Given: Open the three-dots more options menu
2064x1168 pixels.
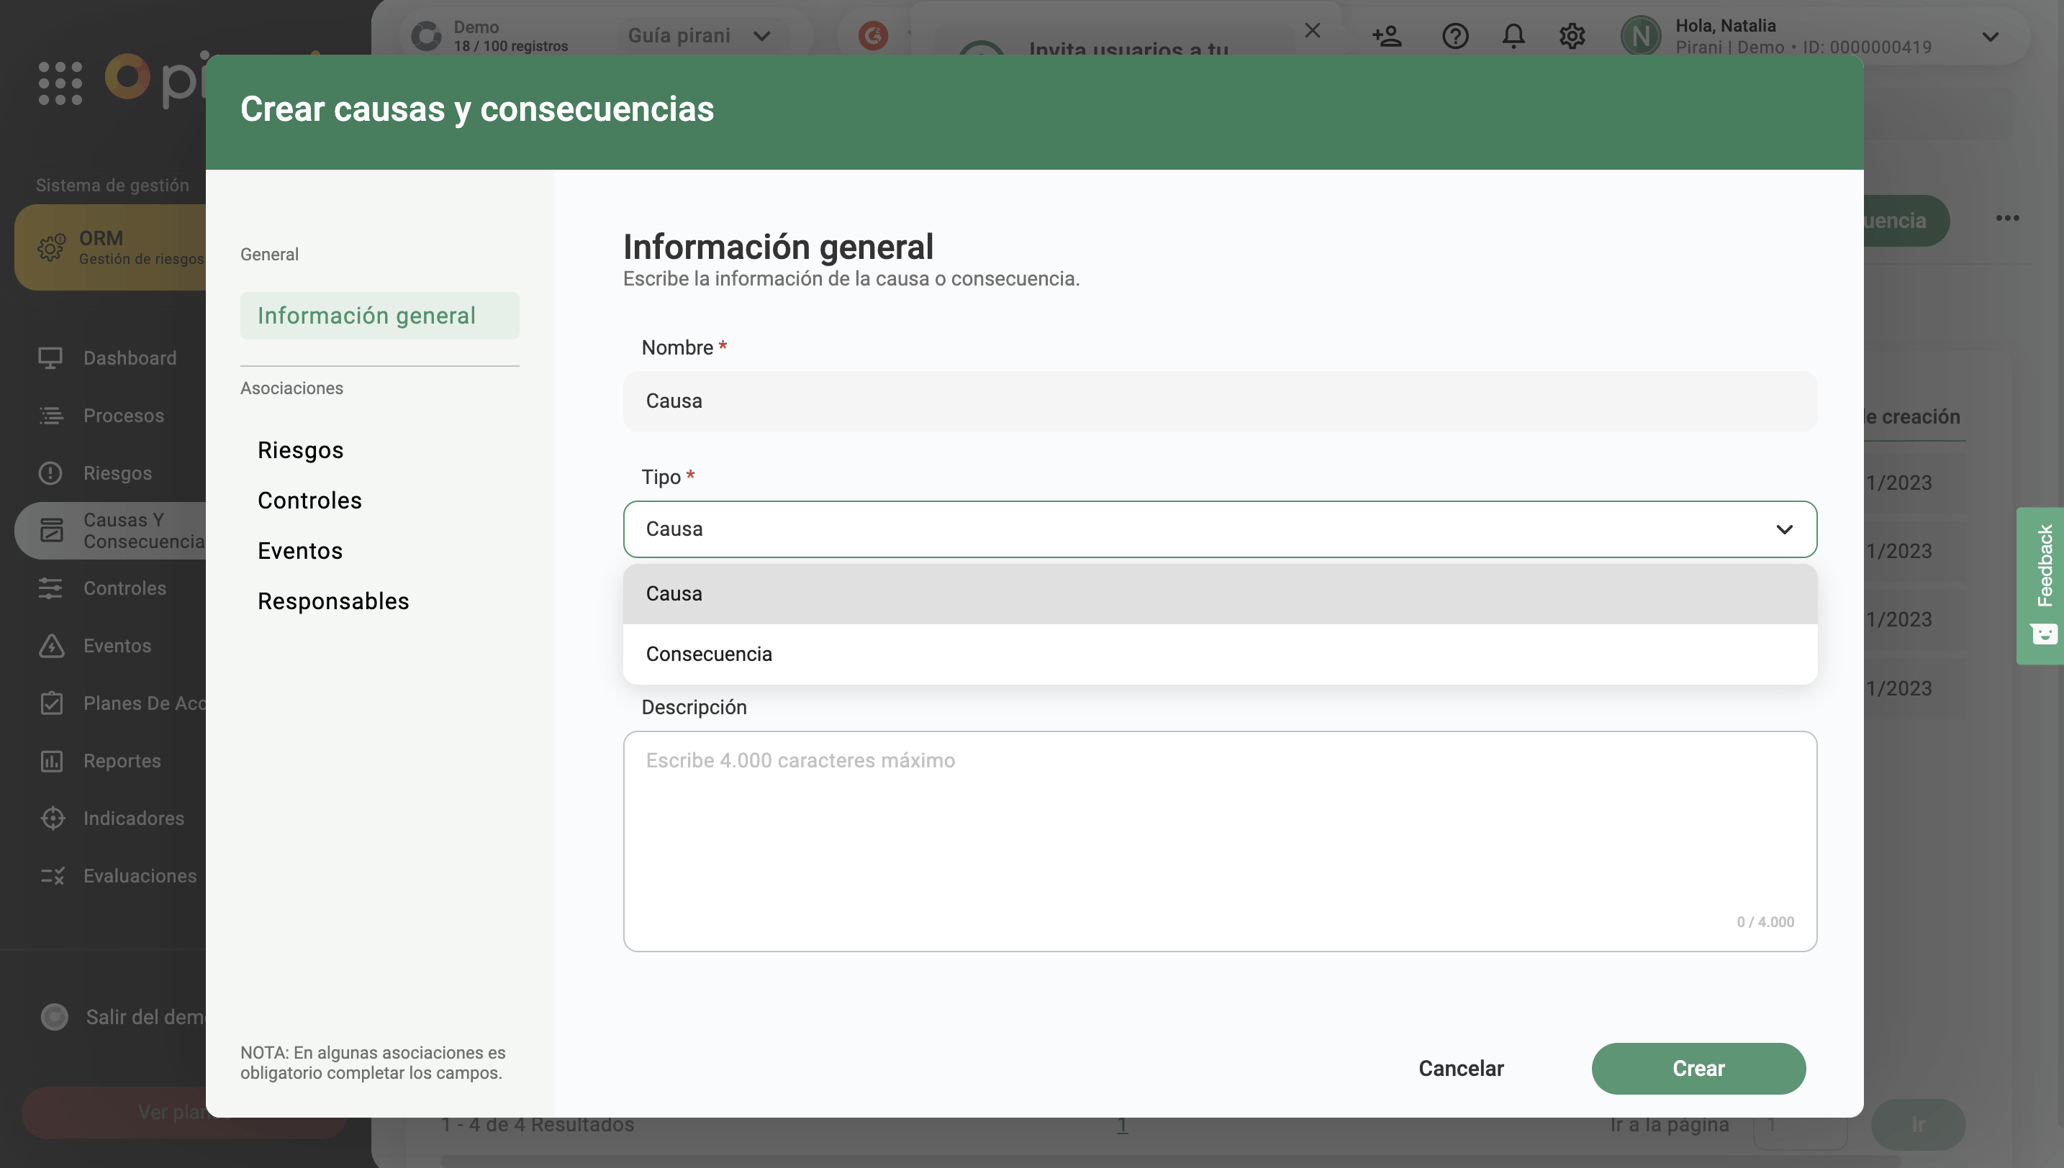Looking at the screenshot, I should (x=2007, y=219).
